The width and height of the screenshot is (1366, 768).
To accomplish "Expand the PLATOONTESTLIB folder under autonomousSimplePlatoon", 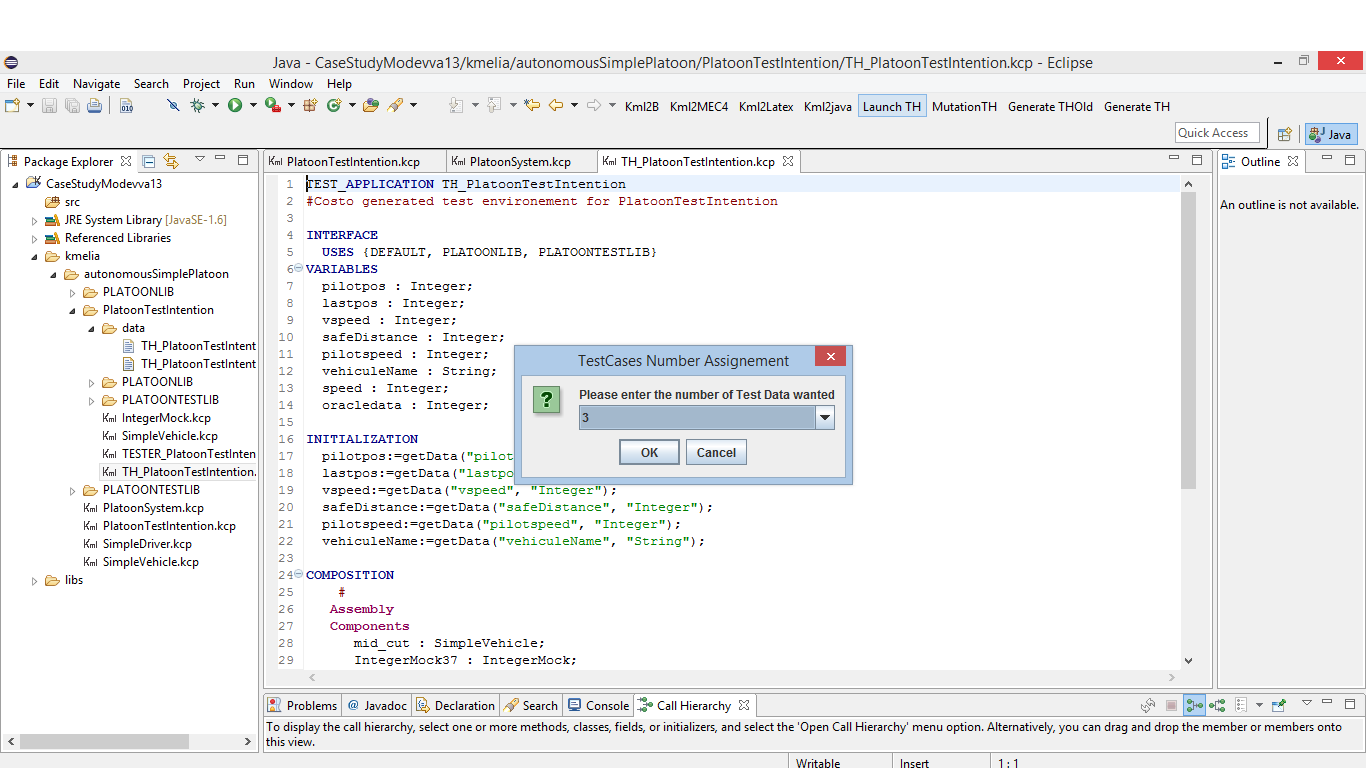I will (x=73, y=490).
